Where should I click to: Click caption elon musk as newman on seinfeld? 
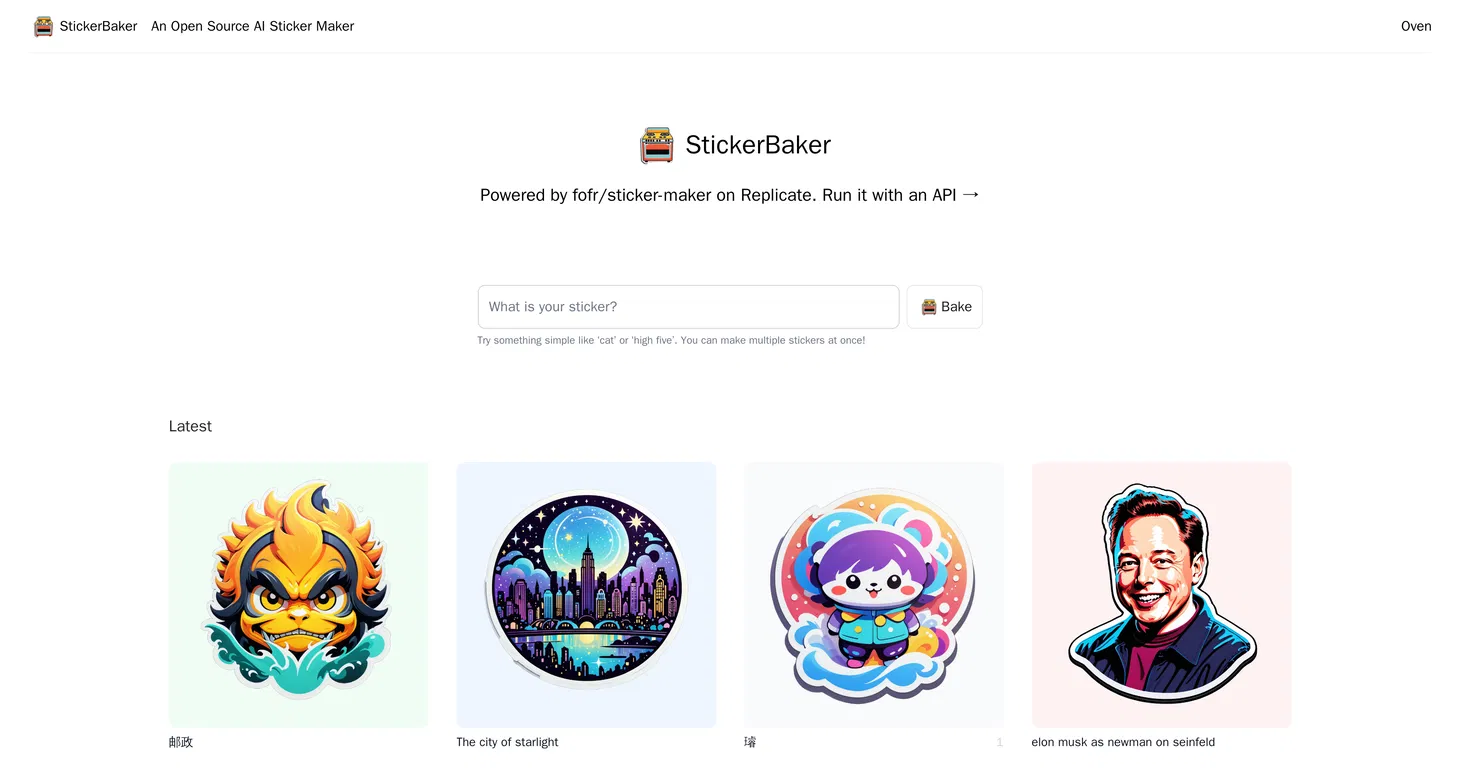click(x=1123, y=742)
